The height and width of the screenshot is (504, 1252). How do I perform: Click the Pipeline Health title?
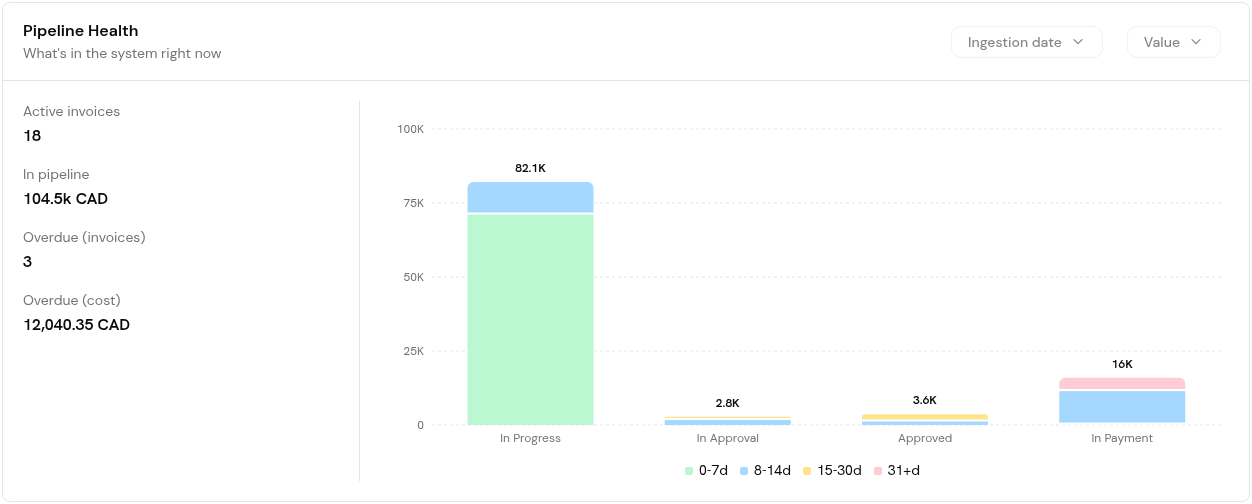(x=81, y=31)
